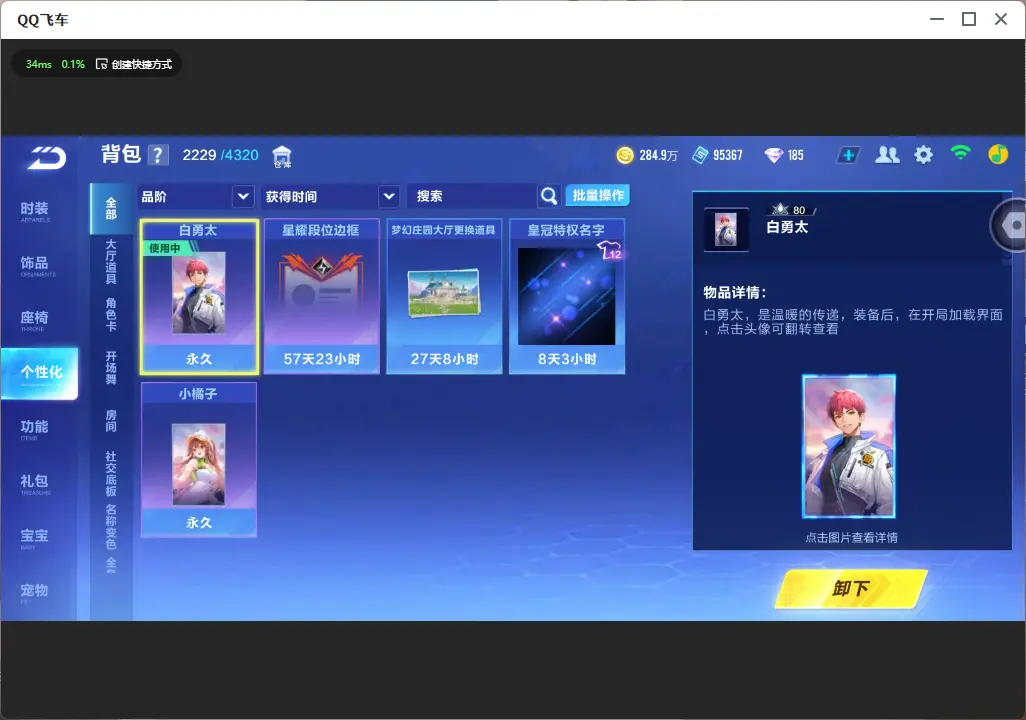Open the 礼包 category
Screen dimensions: 1026x720
pyautogui.click(x=35, y=483)
